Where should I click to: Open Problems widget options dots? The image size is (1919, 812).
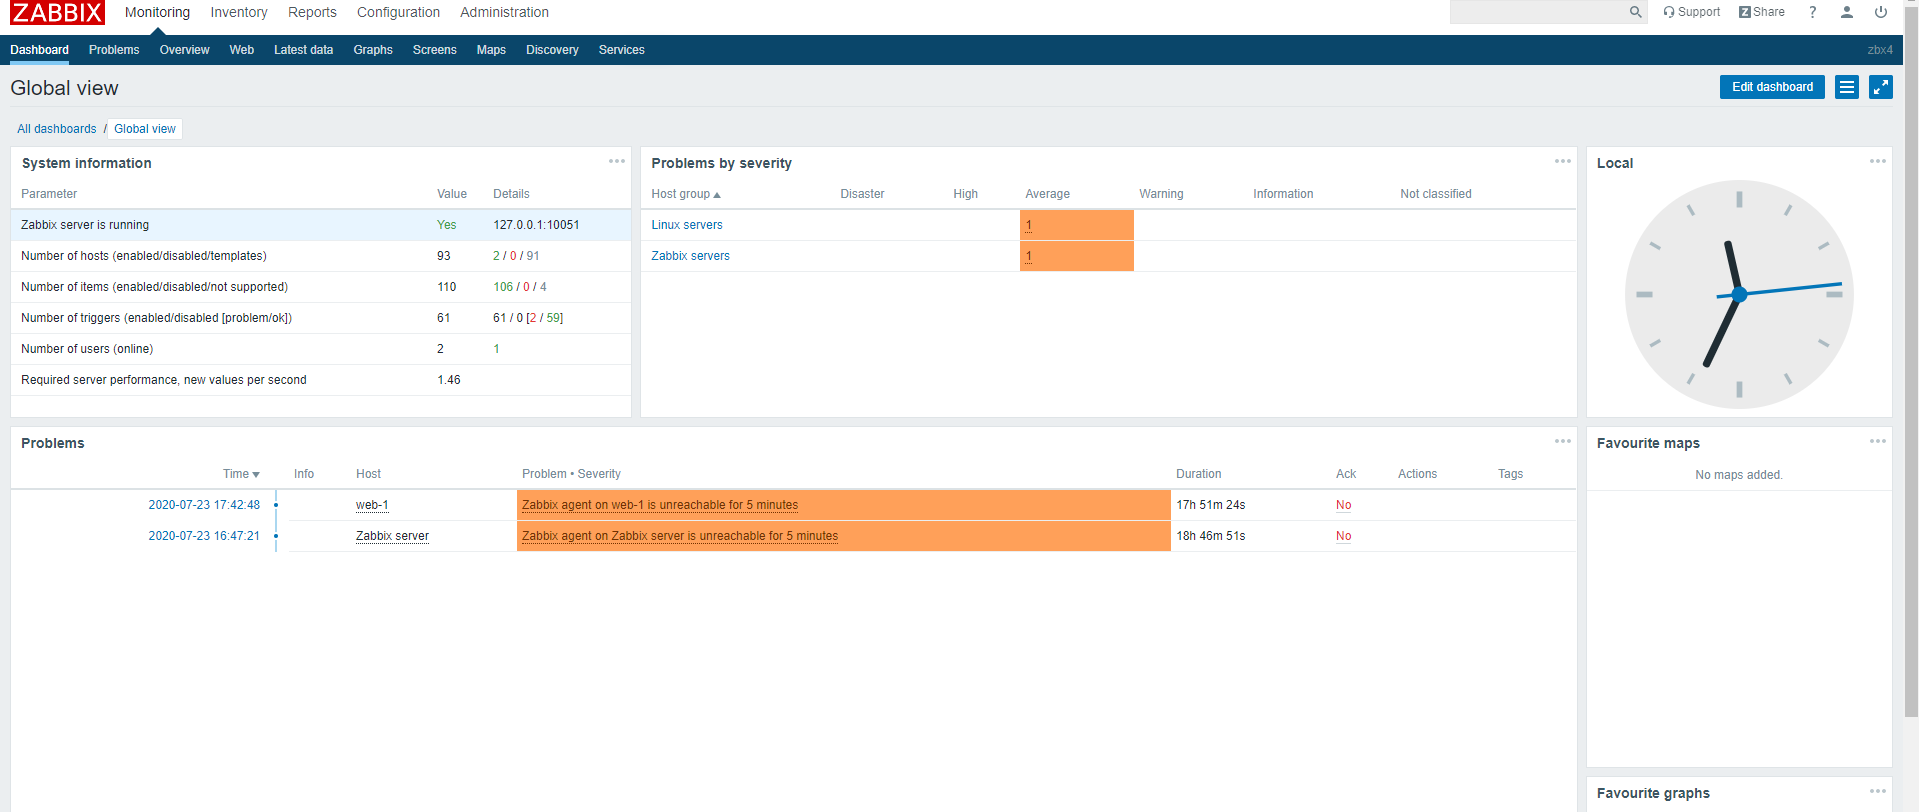pos(1563,441)
